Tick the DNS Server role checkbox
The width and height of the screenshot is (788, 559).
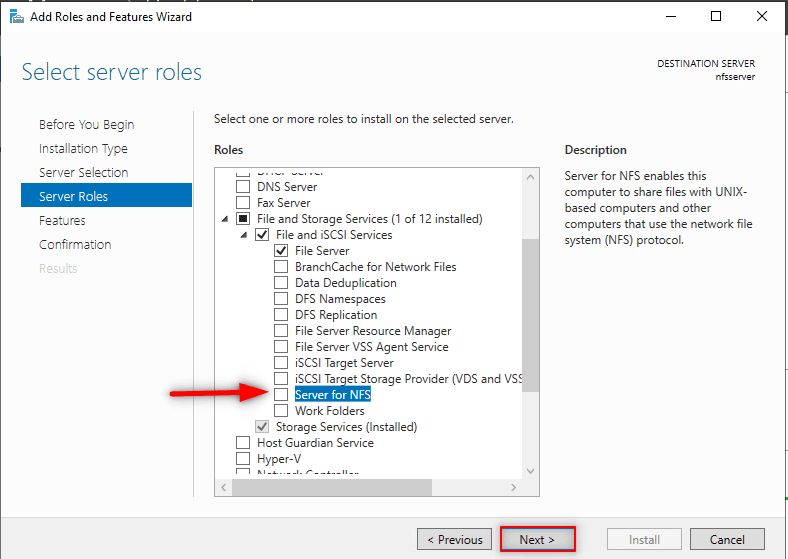point(242,187)
